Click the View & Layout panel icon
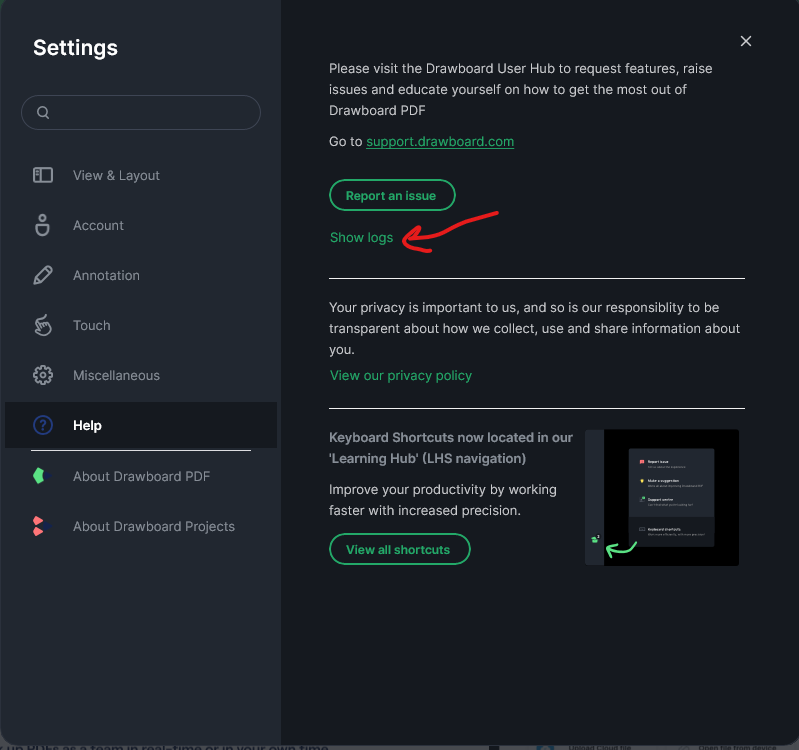The height and width of the screenshot is (750, 799). point(43,175)
